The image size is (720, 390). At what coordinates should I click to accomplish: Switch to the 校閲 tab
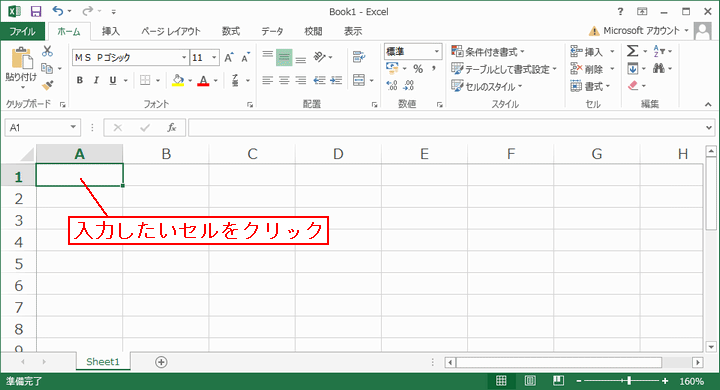coord(313,31)
